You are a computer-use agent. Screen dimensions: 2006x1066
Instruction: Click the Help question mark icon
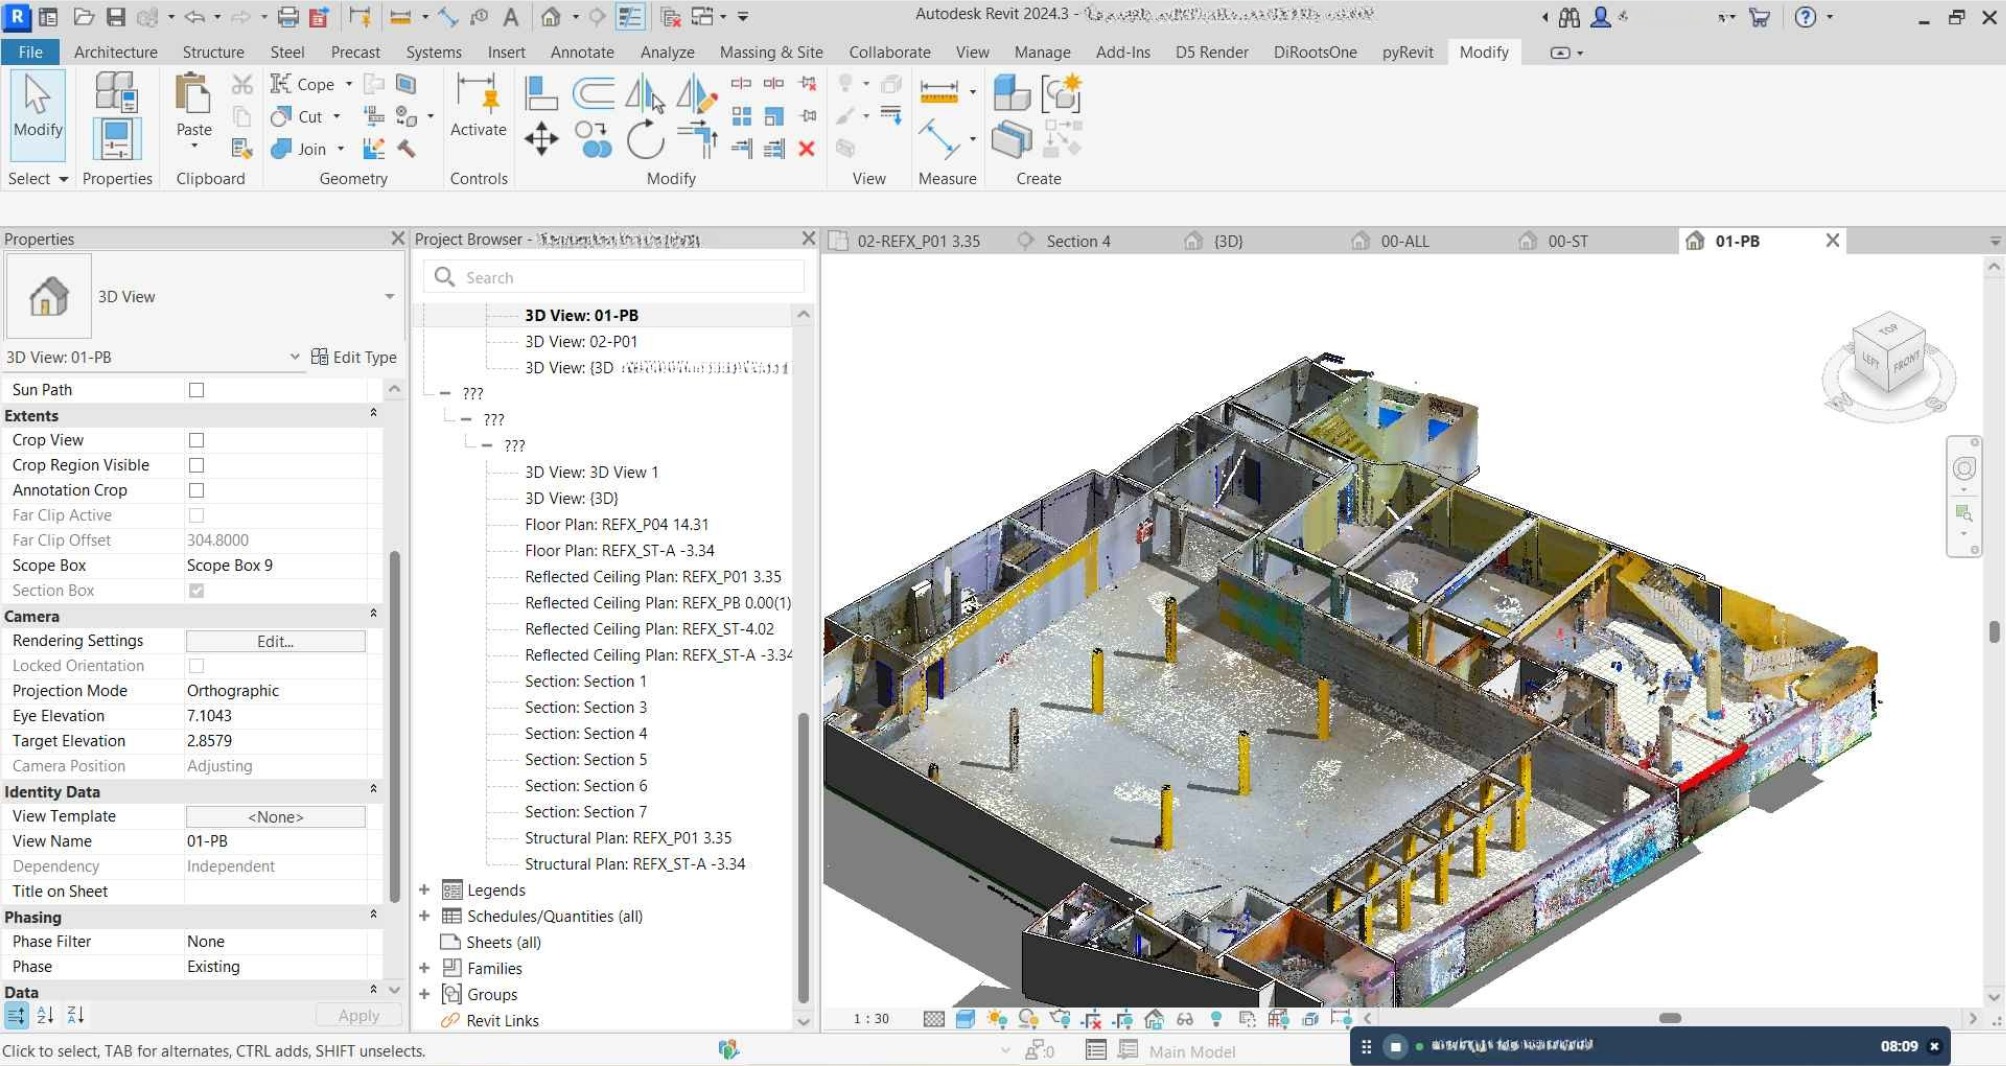(1805, 17)
